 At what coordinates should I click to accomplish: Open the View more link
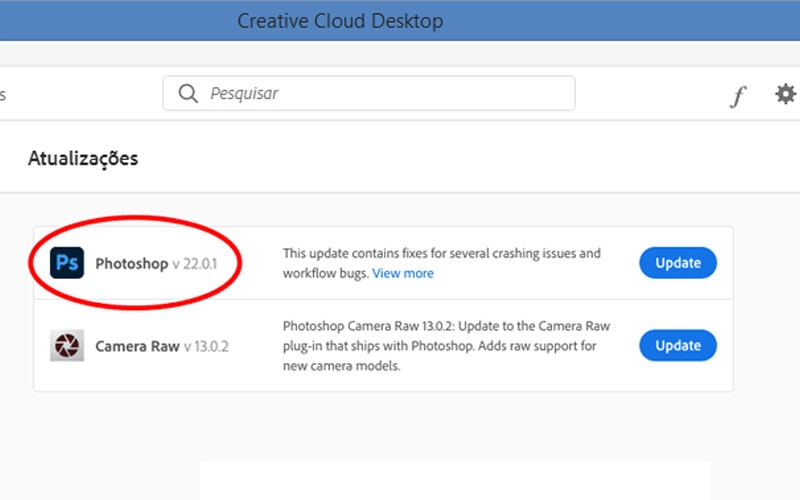pyautogui.click(x=403, y=273)
